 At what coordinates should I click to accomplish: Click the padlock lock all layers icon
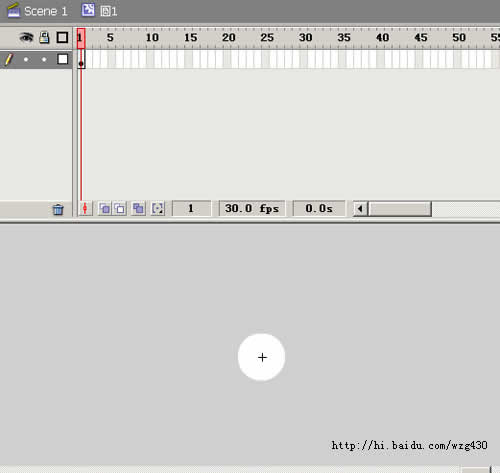coord(44,37)
